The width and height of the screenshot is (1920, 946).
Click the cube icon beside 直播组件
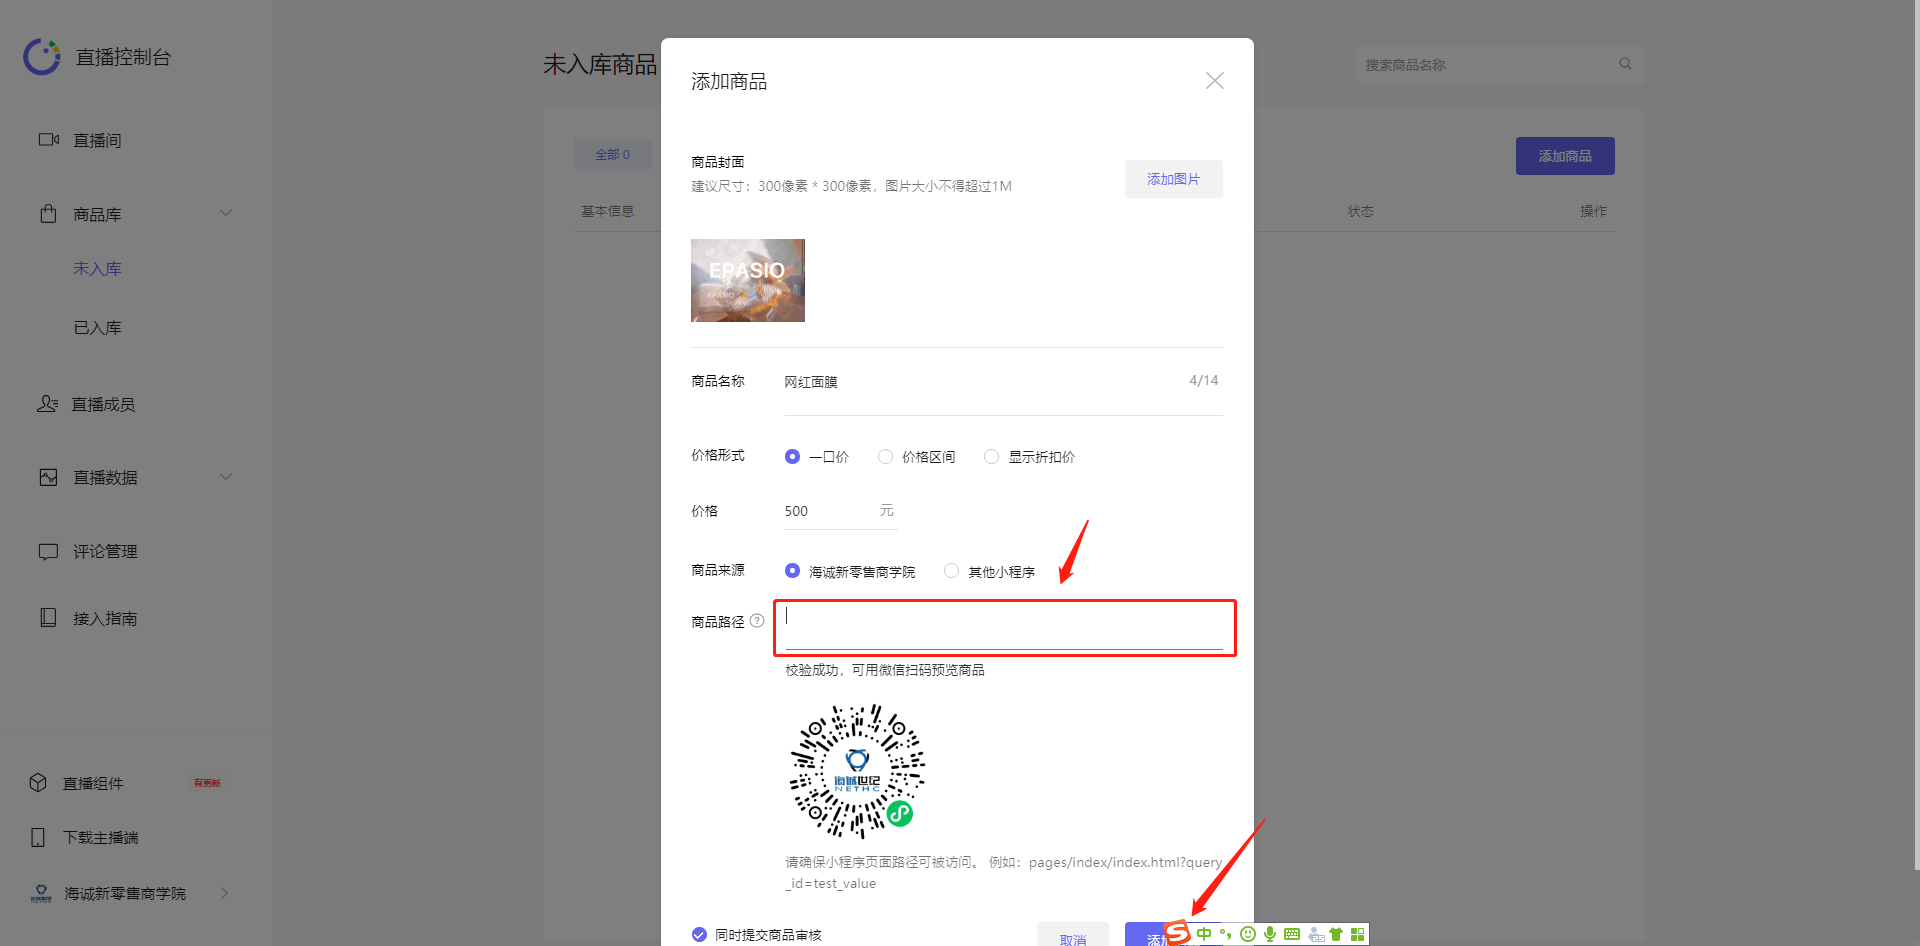38,783
